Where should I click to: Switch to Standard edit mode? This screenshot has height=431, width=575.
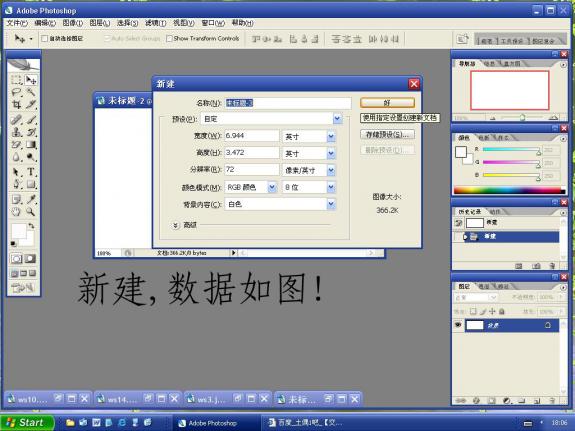17,259
